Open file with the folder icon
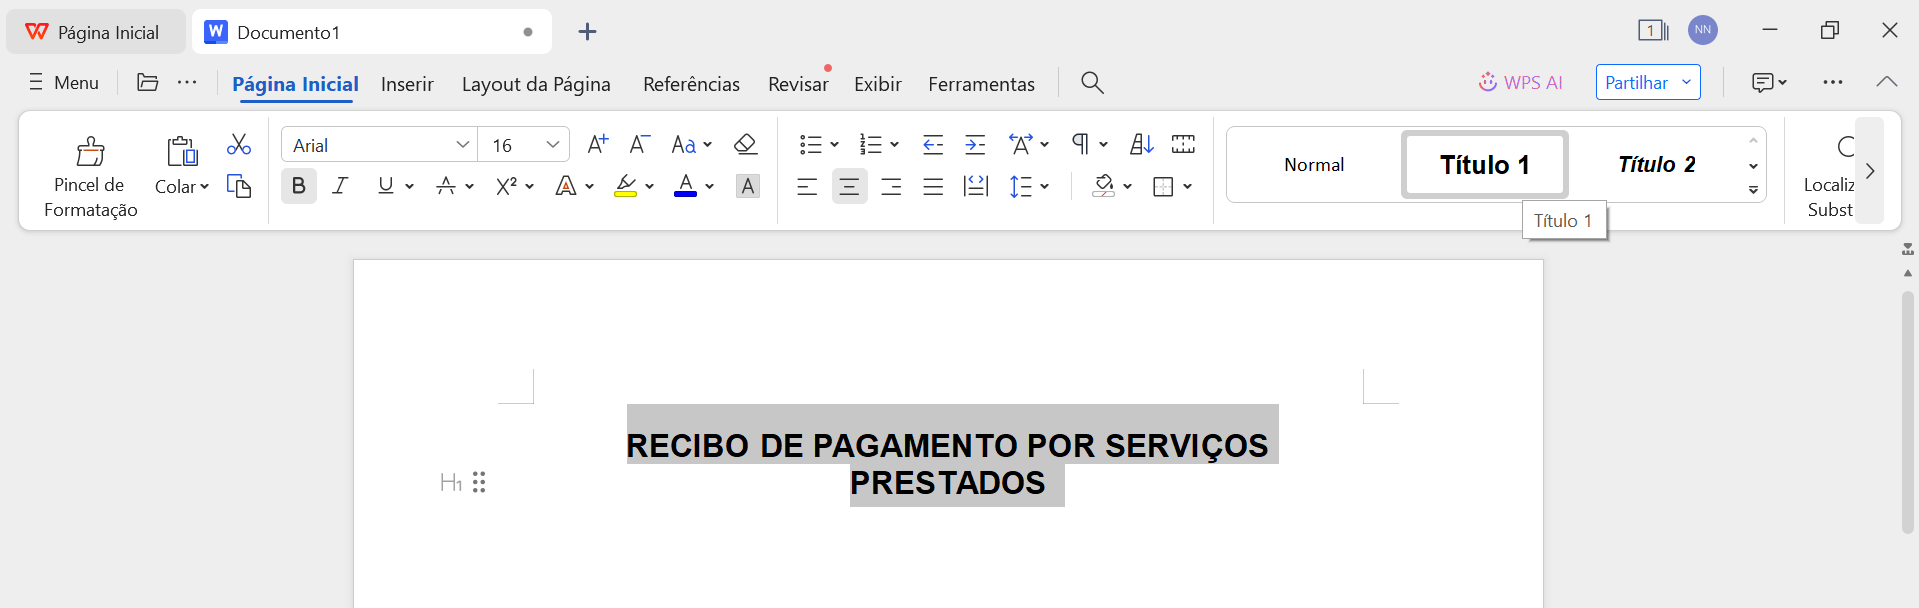The image size is (1919, 608). click(148, 82)
